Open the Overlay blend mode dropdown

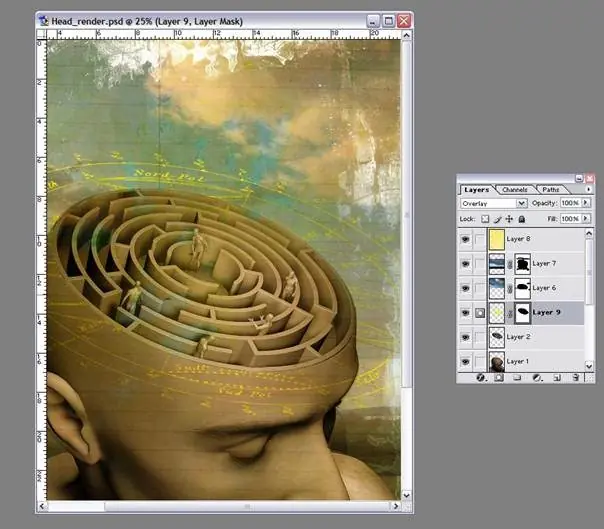(x=521, y=203)
